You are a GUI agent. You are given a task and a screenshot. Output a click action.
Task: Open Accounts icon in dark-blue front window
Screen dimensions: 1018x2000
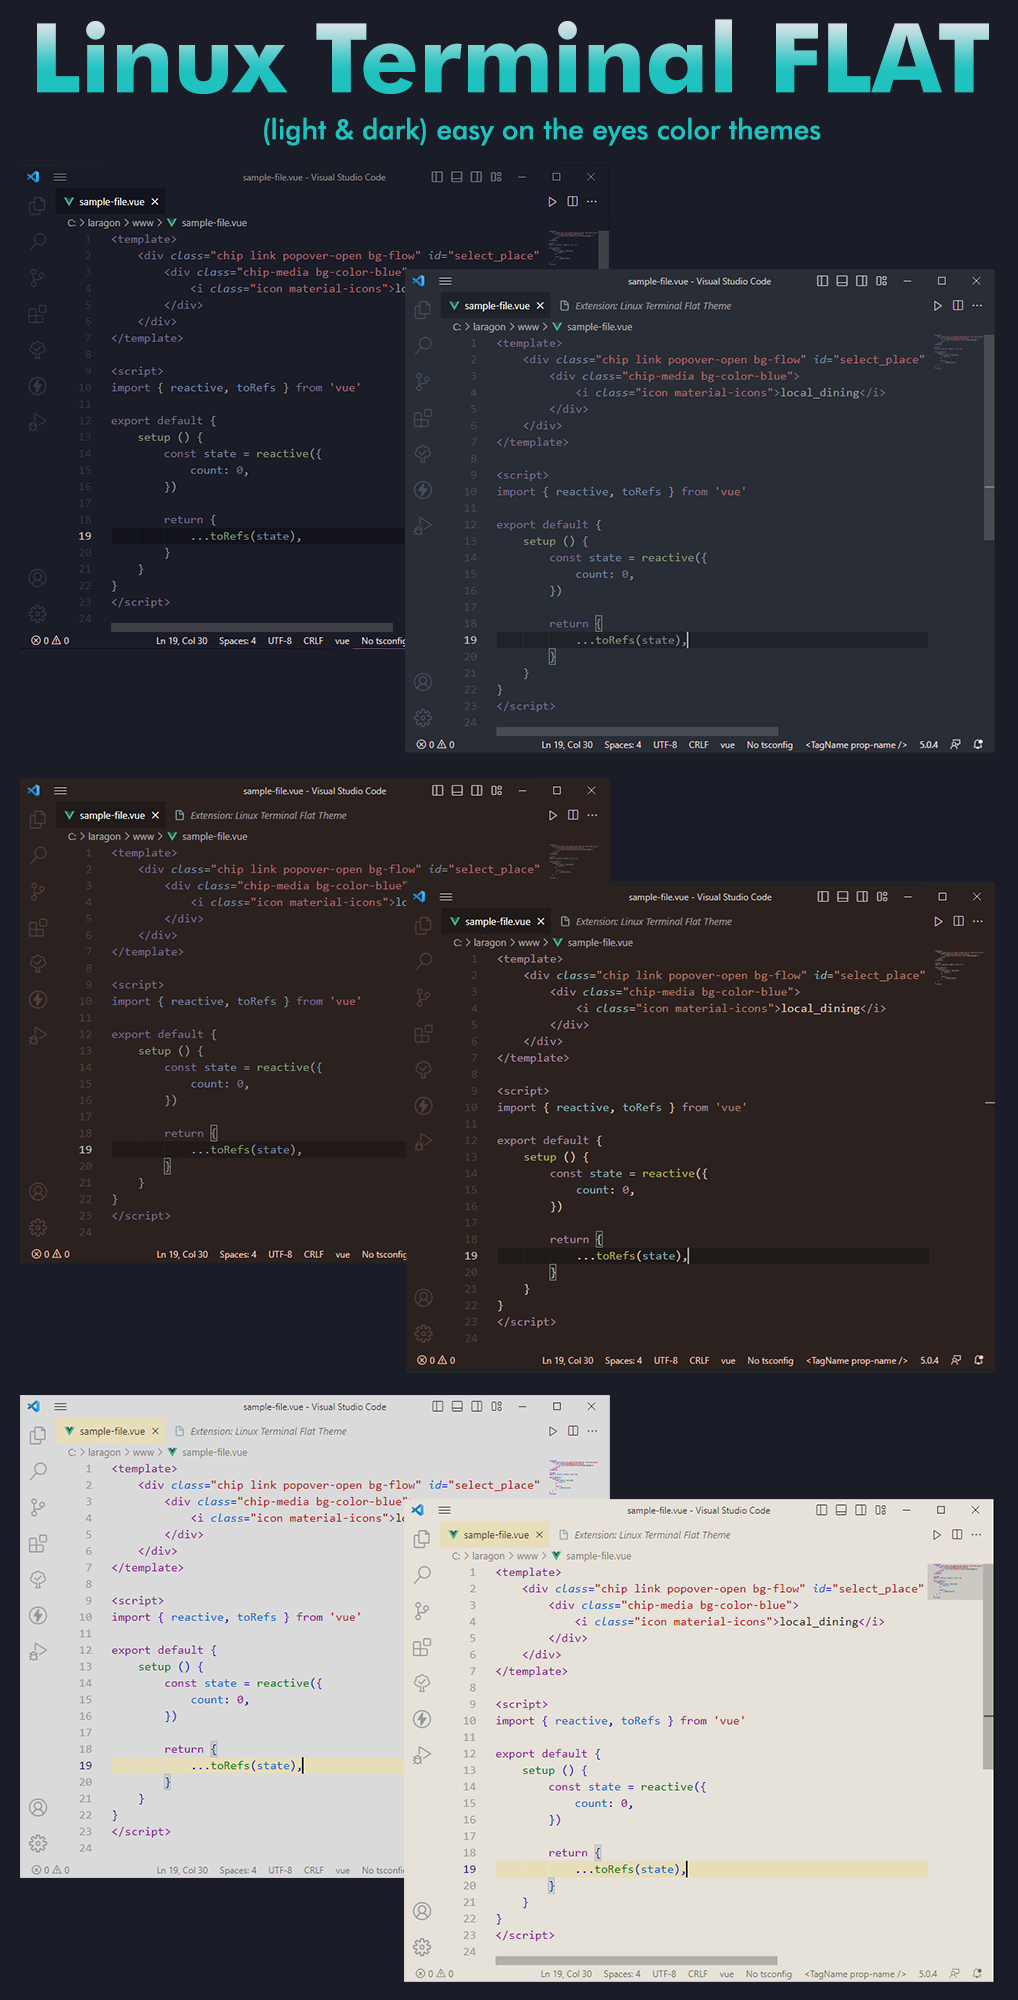coord(423,682)
